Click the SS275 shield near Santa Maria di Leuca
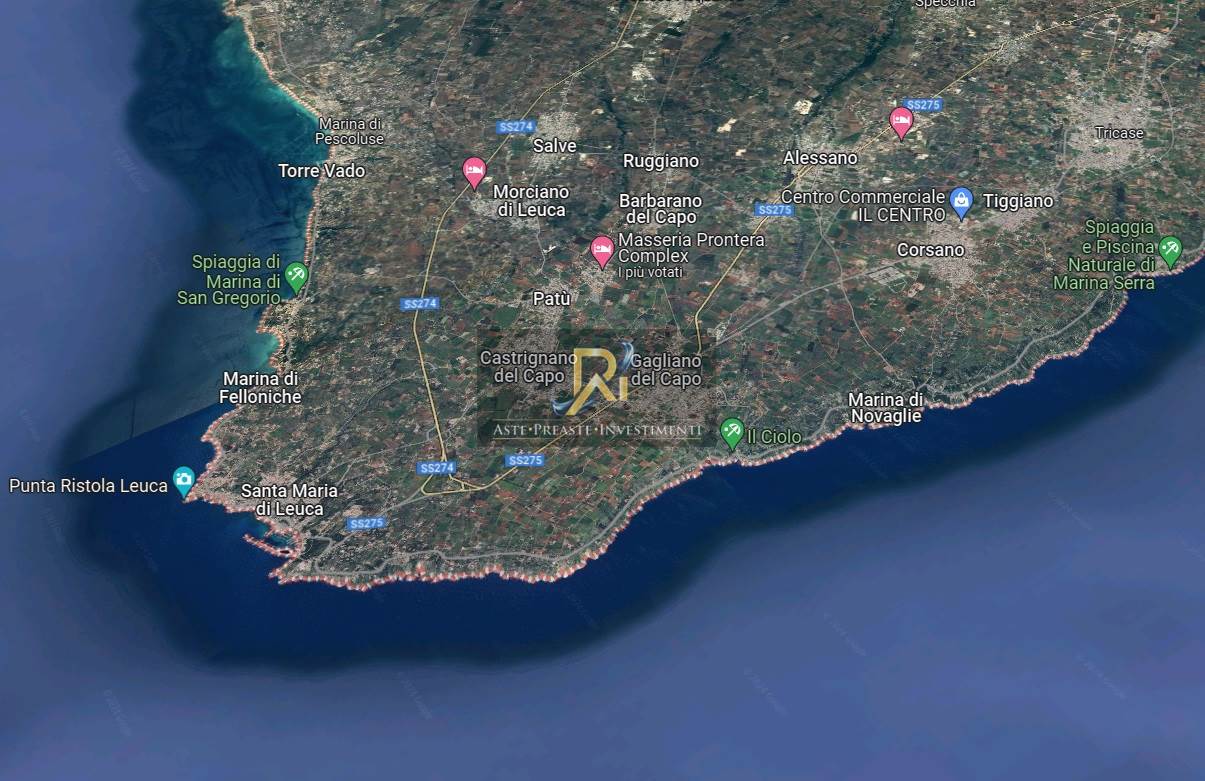 367,523
